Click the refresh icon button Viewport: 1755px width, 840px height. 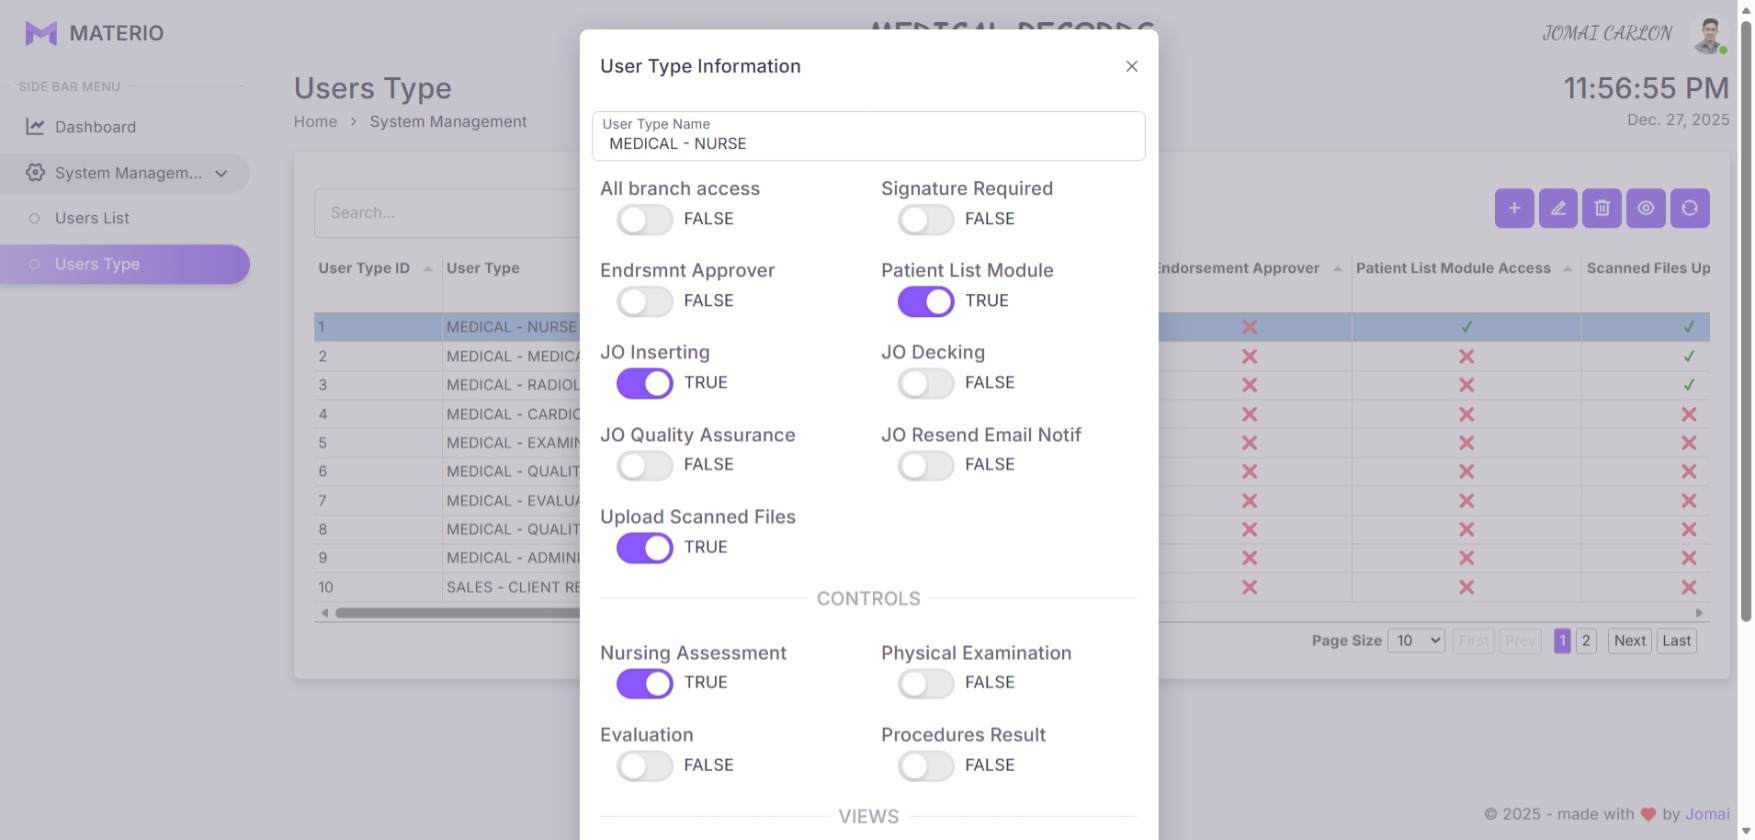click(1690, 208)
